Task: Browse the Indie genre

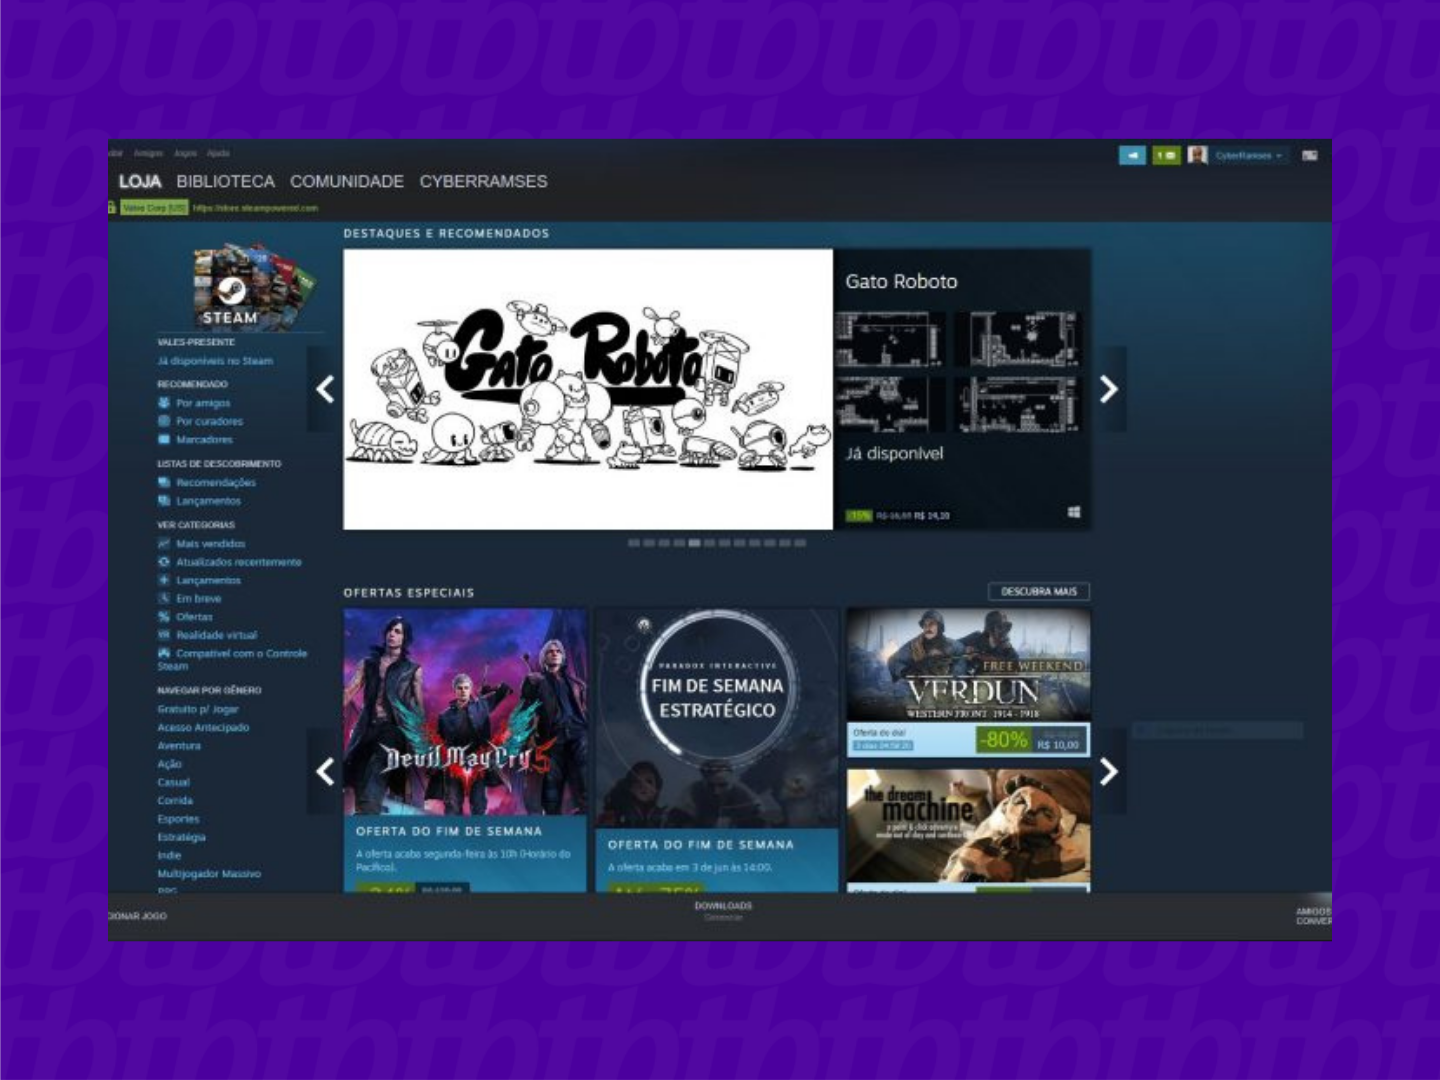Action: (169, 855)
